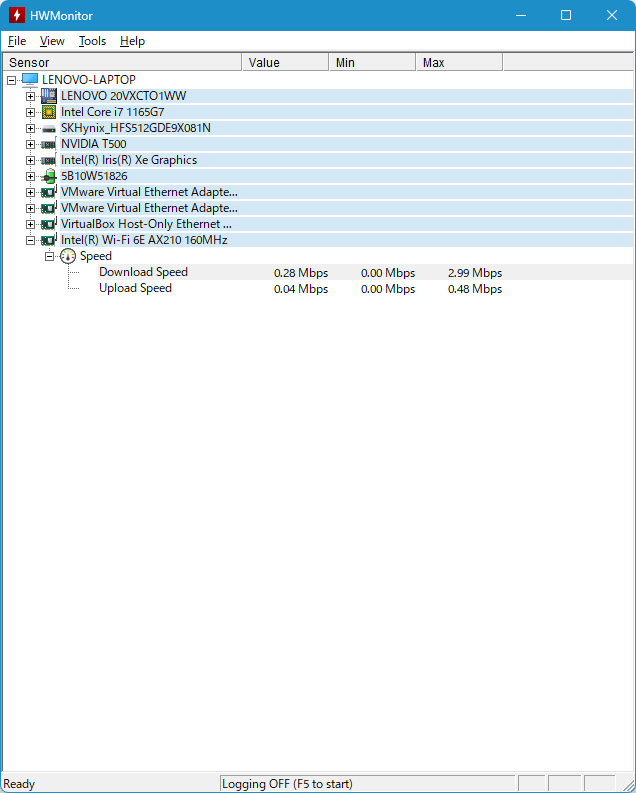
Task: Select the Download Speed row
Action: (x=143, y=272)
